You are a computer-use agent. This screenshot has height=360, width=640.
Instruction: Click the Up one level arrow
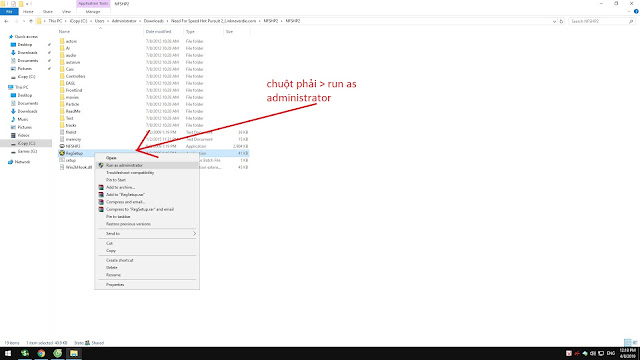click(31, 21)
